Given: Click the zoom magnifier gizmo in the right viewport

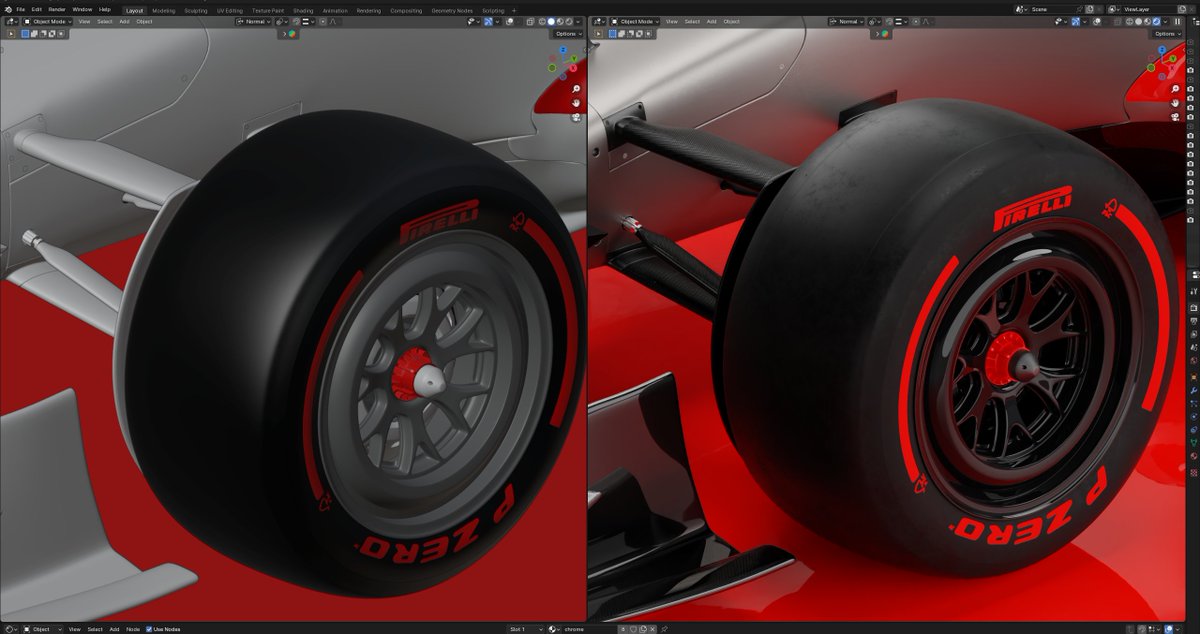Looking at the screenshot, I should [x=1176, y=88].
